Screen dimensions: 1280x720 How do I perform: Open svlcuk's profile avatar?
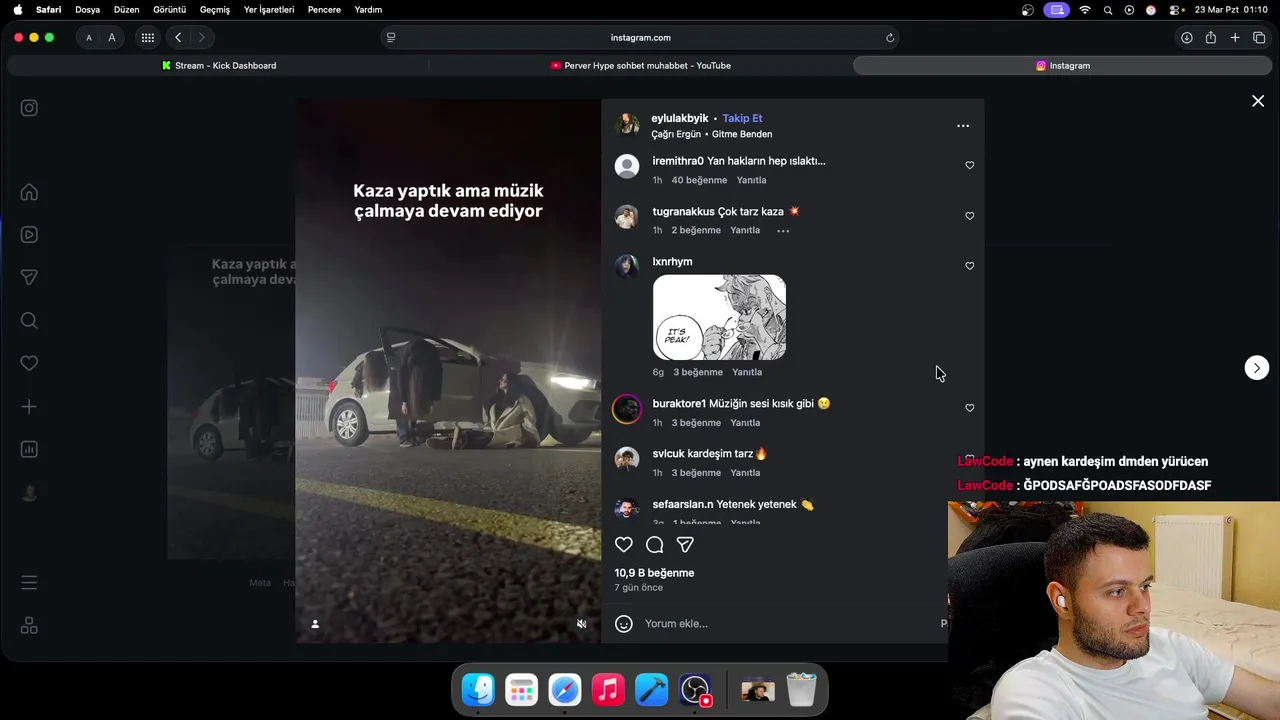(x=627, y=459)
